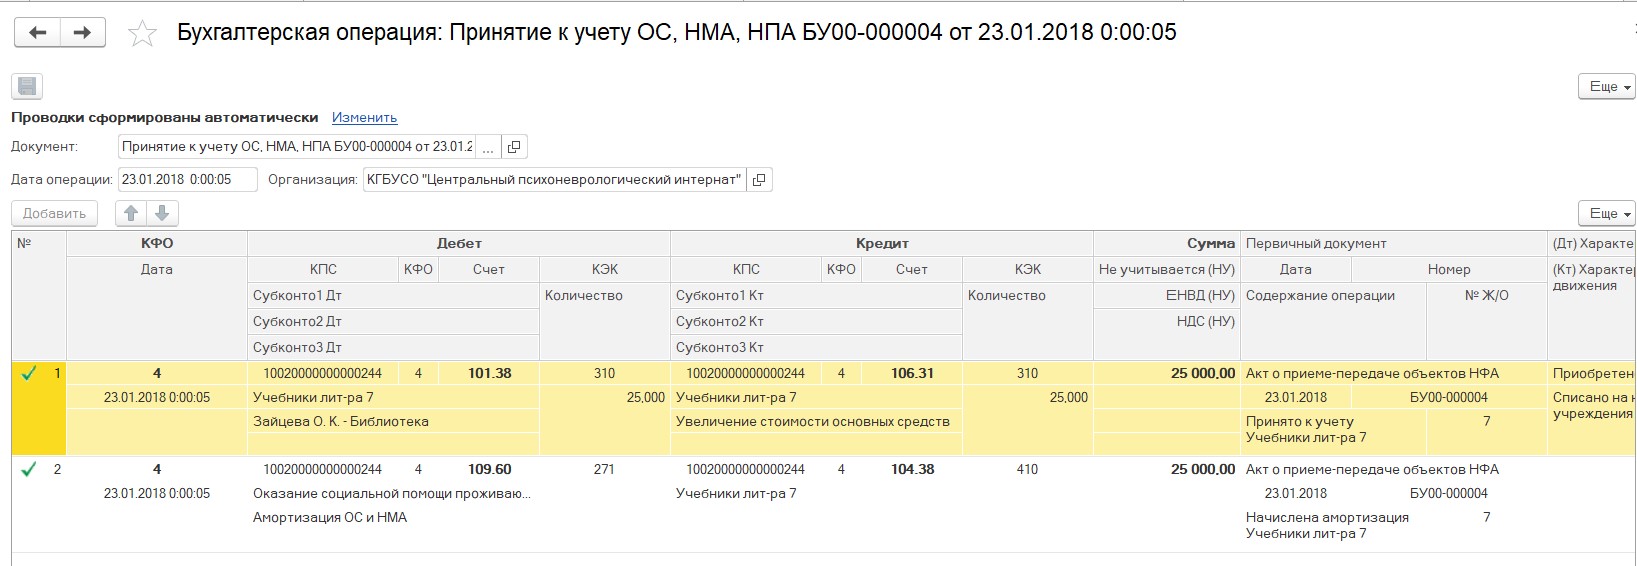
Task: Select the Кредит column header
Action: tap(882, 243)
